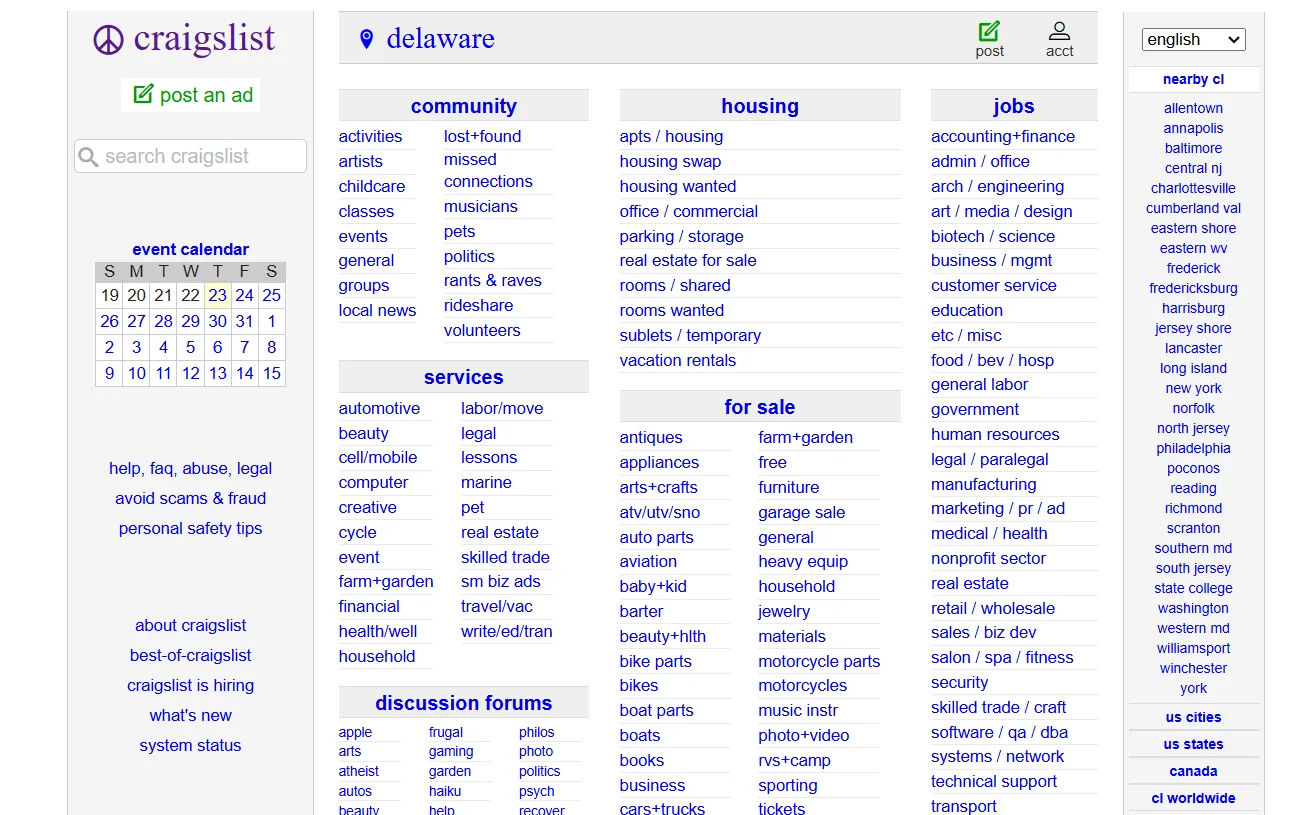Open avoid scams & fraud page

[190, 498]
